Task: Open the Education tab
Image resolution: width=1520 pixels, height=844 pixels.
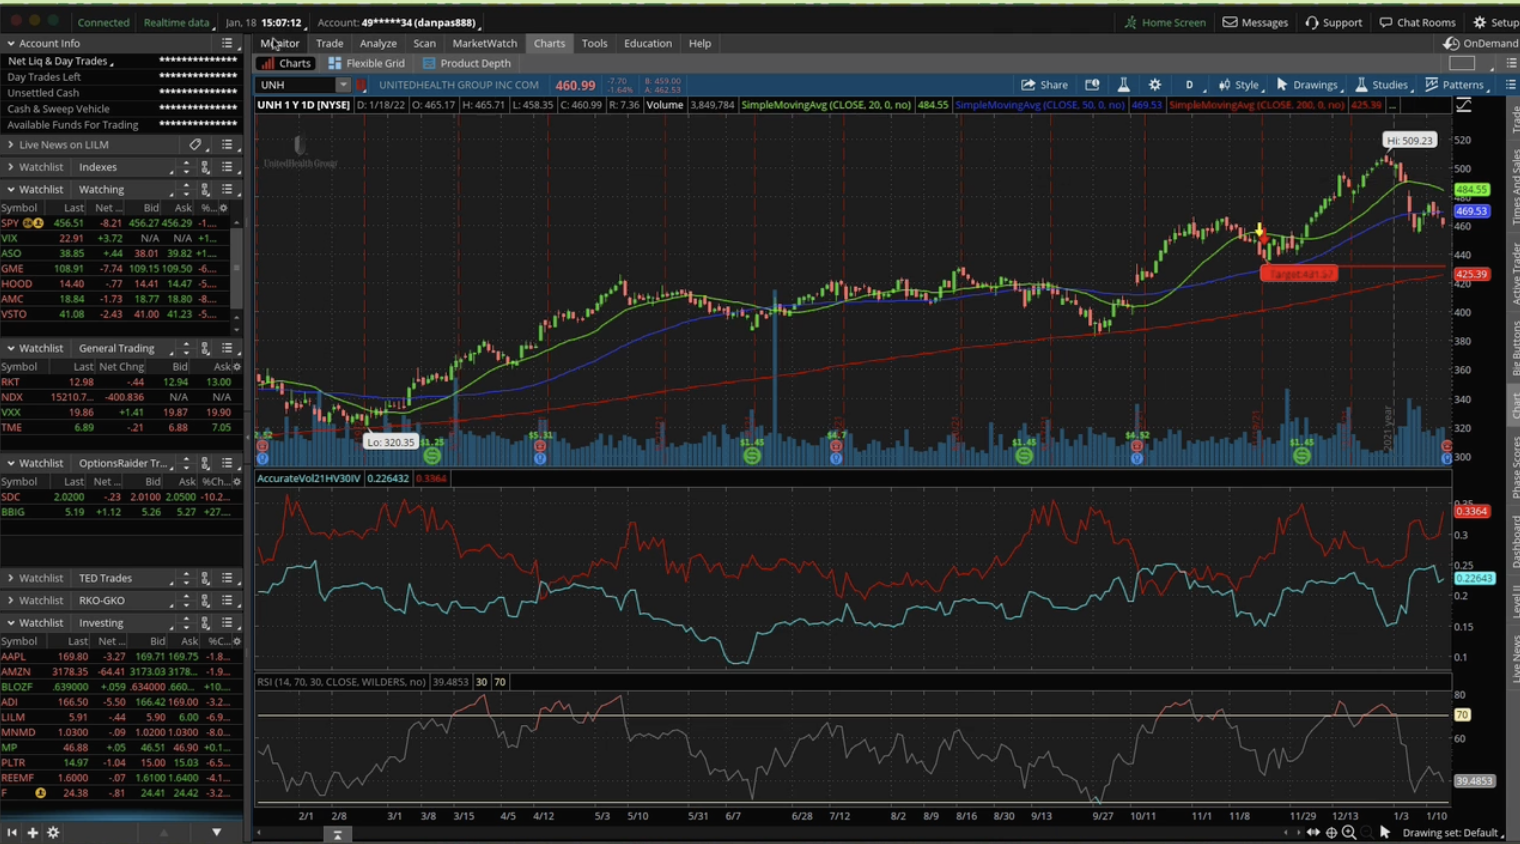Action: tap(648, 43)
